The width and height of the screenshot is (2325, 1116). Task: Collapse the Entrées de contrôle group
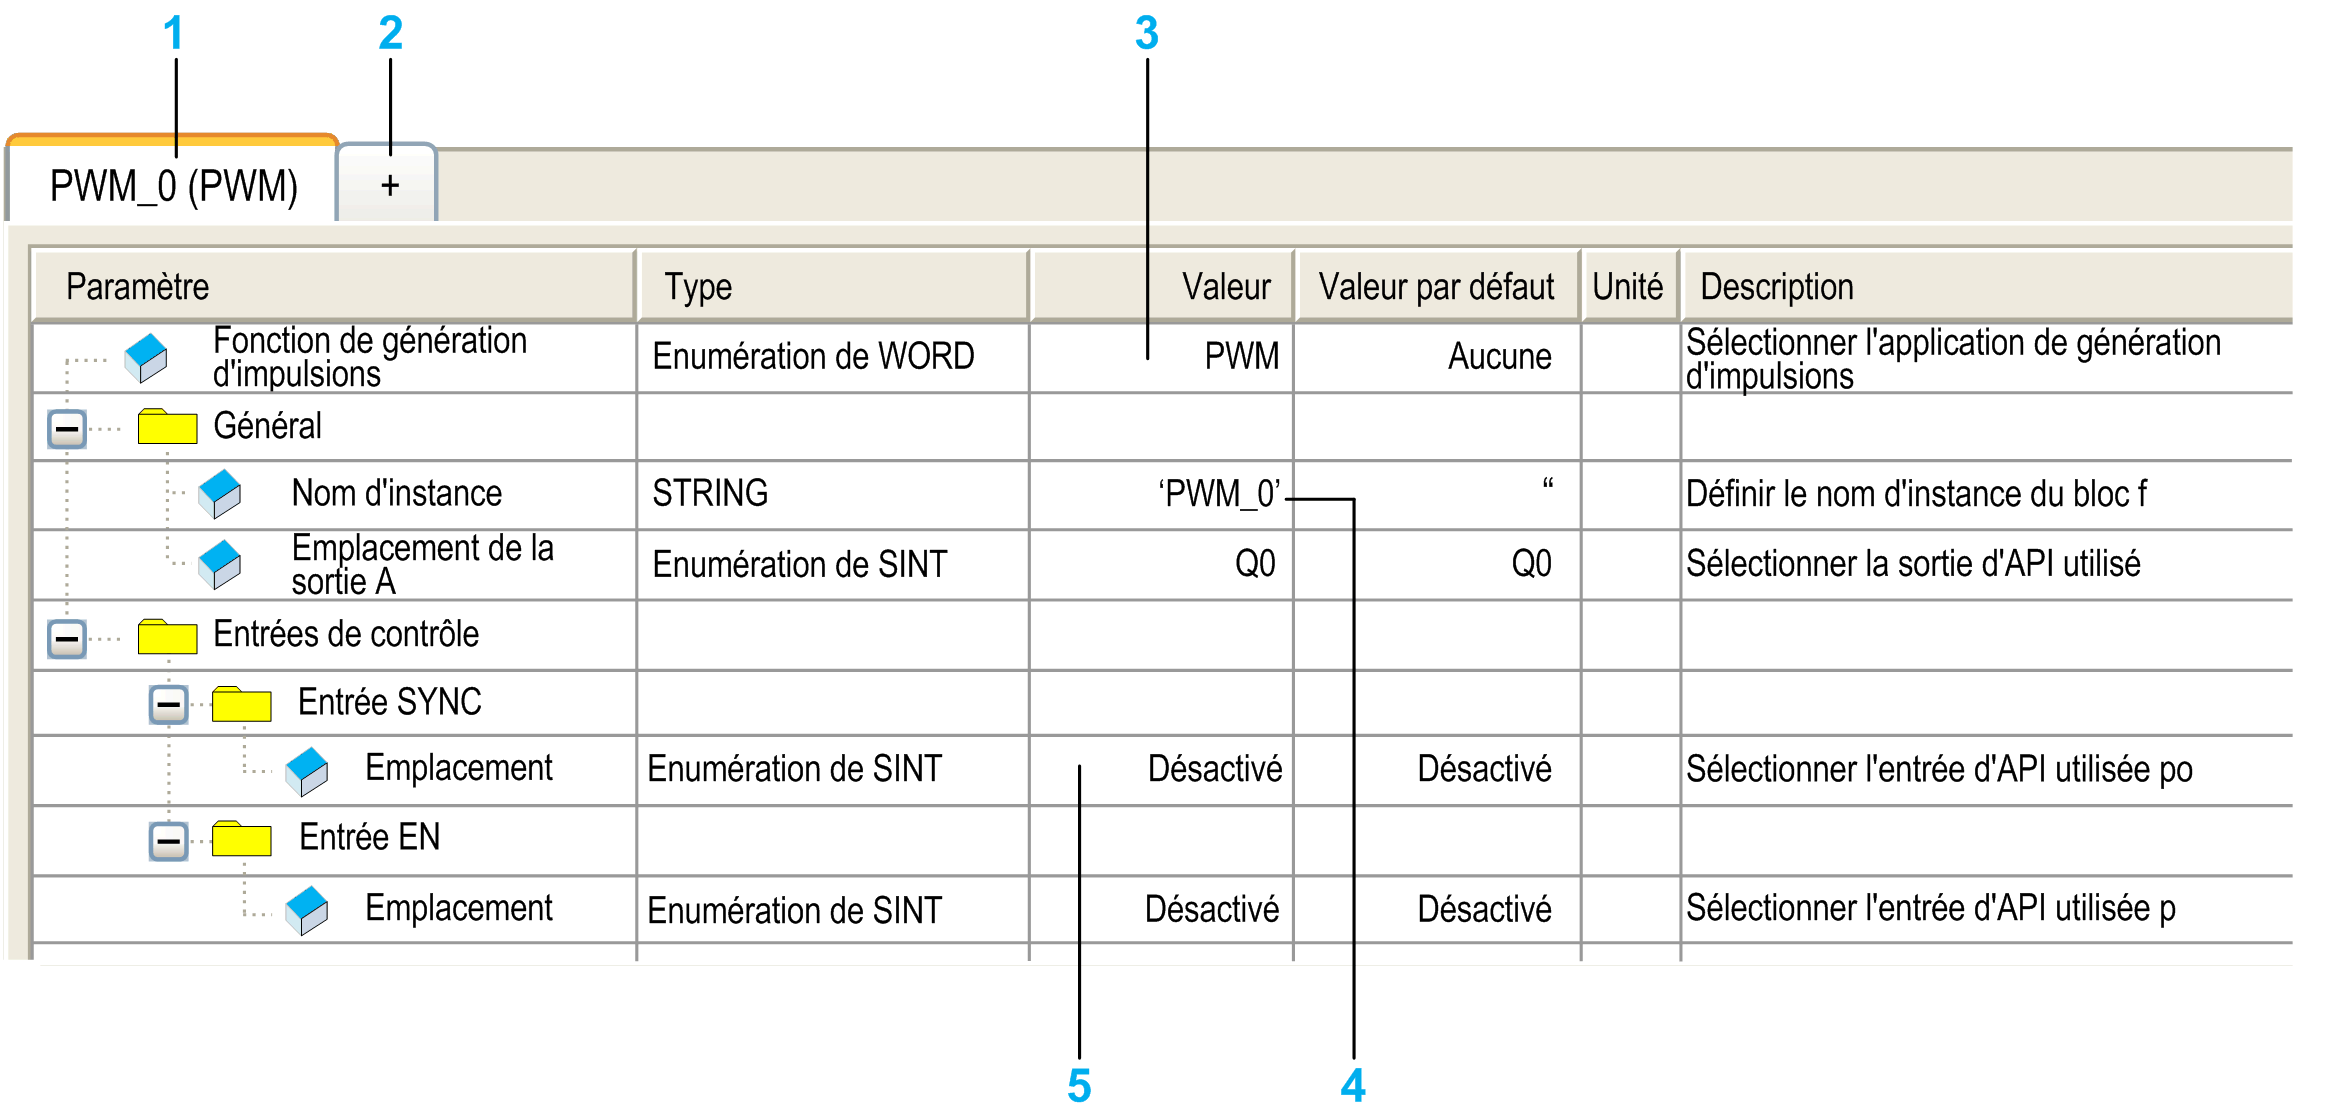(x=67, y=638)
